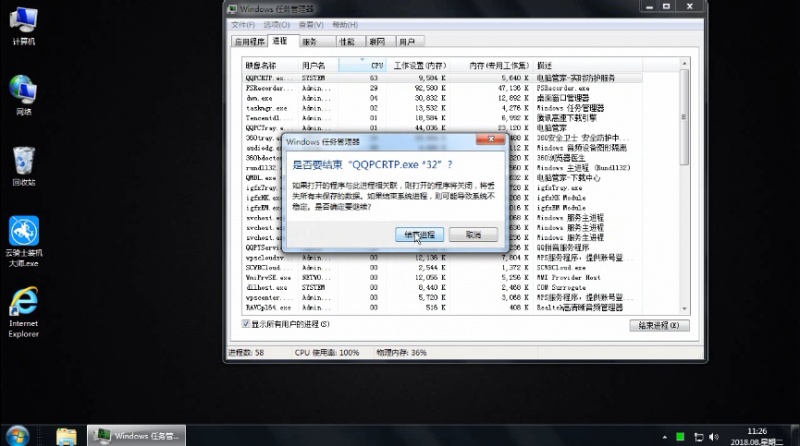
Task: Switch to the 性能 tab
Action: pos(351,42)
